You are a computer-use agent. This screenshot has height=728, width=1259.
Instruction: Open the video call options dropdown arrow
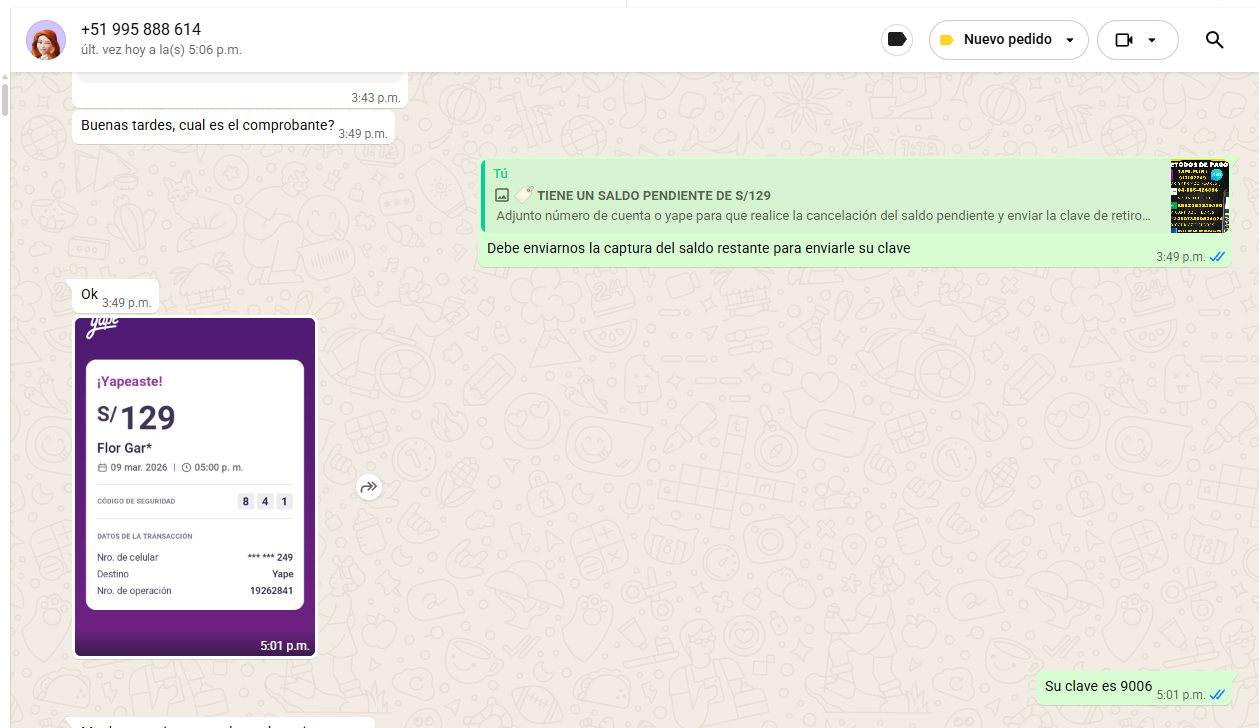coord(1152,41)
